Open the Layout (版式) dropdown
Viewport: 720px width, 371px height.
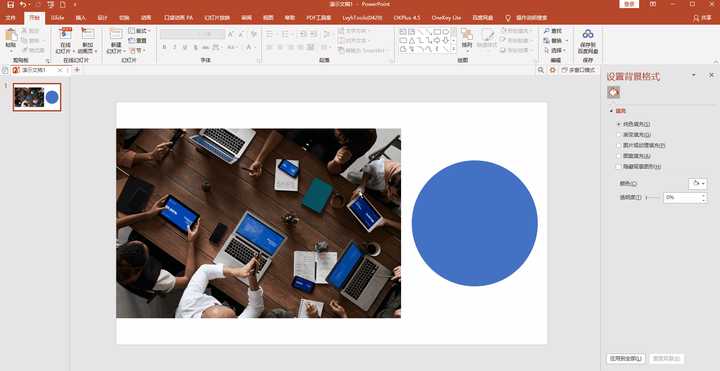point(140,31)
